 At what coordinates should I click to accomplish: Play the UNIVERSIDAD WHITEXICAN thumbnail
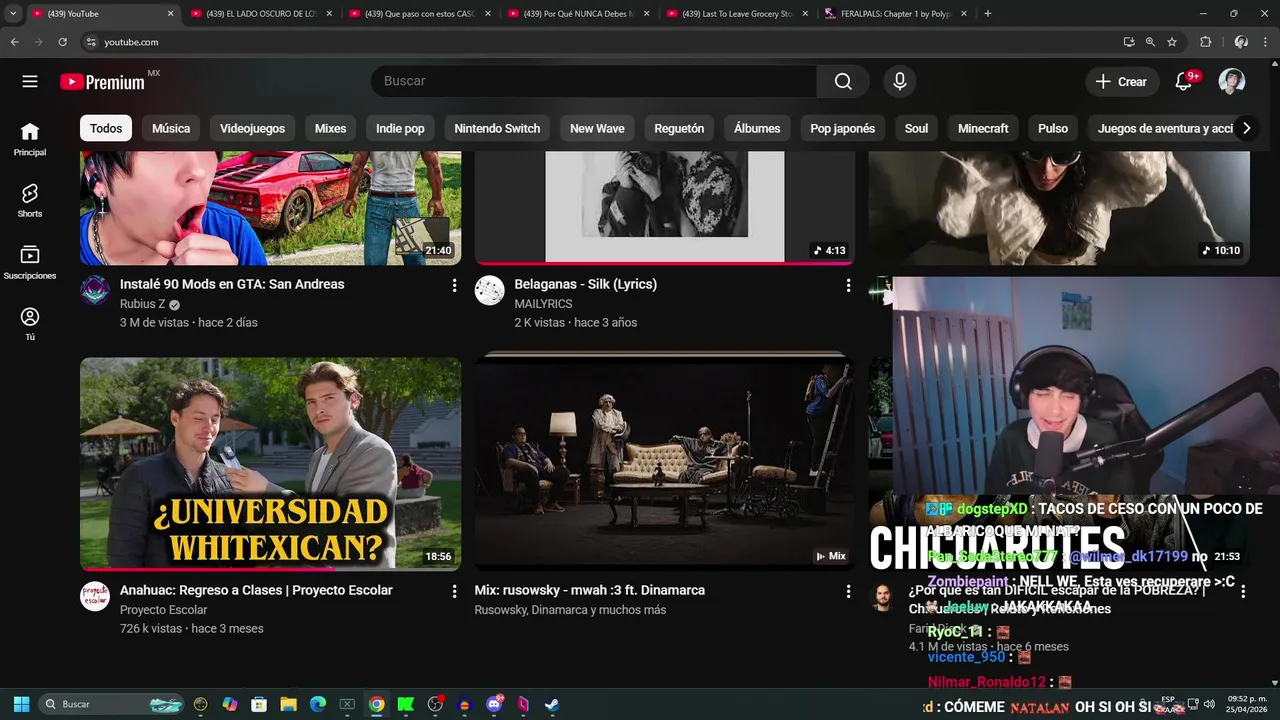270,464
